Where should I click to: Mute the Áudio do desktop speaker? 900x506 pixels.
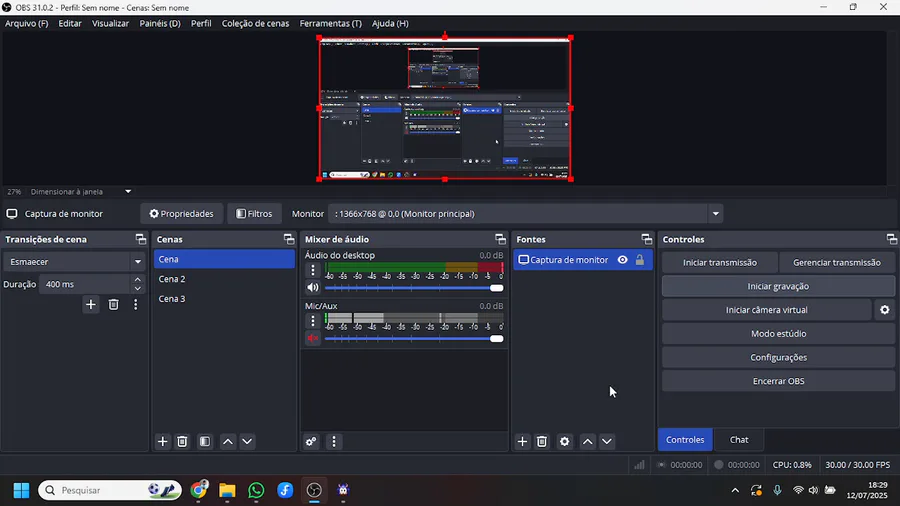point(313,287)
